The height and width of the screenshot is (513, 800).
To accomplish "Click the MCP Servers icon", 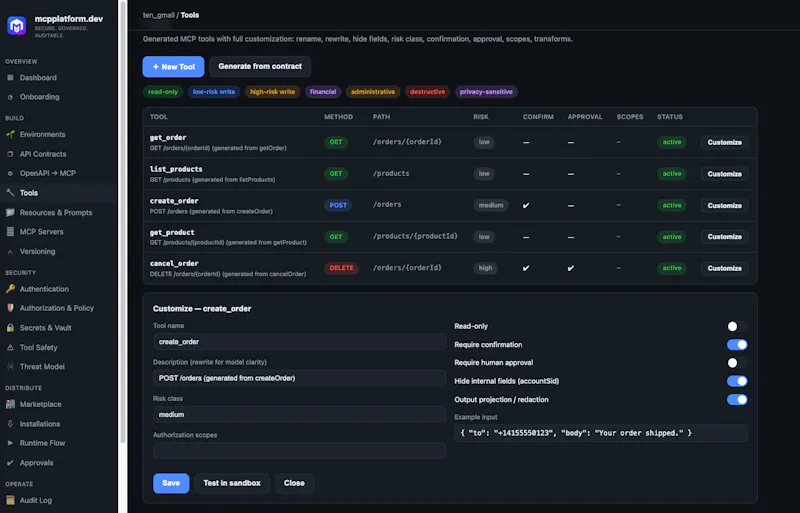I will 10,232.
